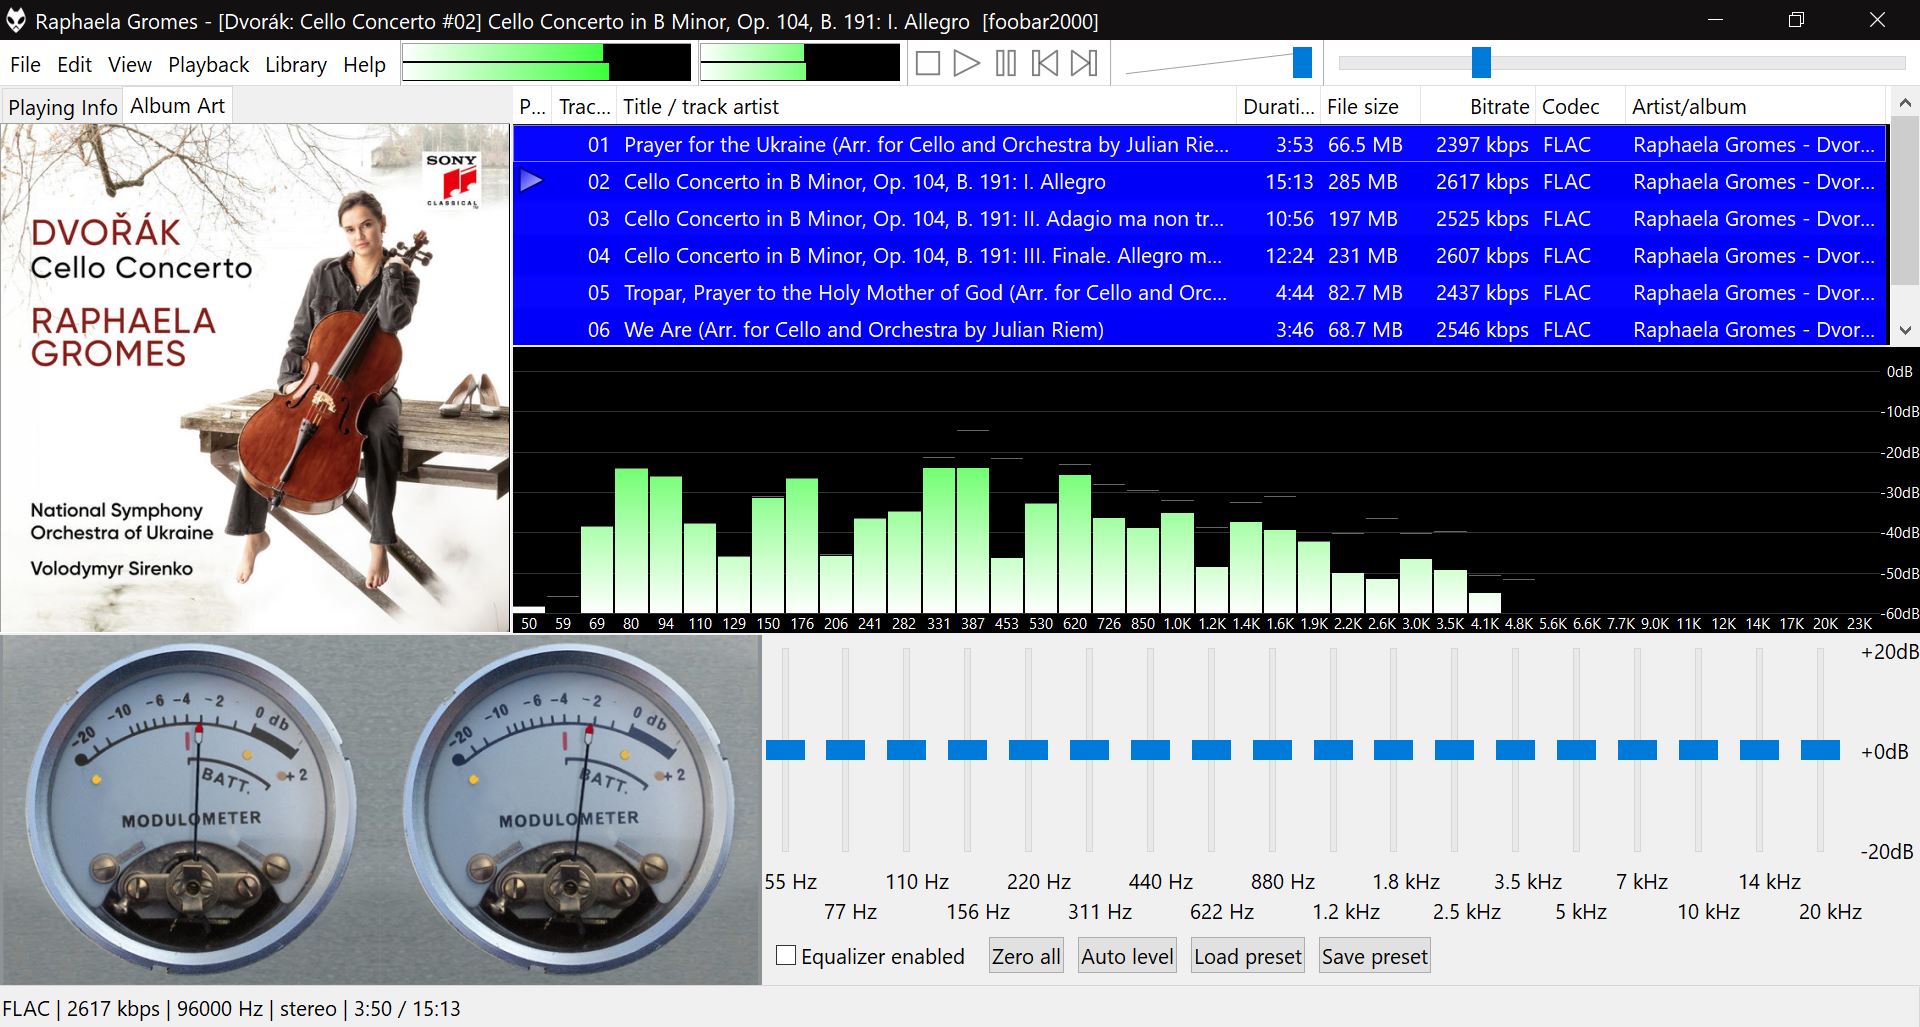Sort playlist by Bitrate column header
Image resolution: width=1920 pixels, height=1027 pixels.
click(x=1478, y=107)
